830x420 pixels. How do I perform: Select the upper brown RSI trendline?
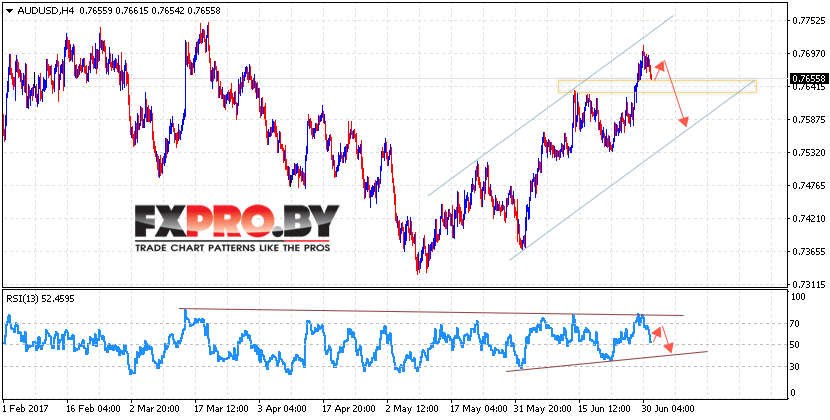point(431,312)
